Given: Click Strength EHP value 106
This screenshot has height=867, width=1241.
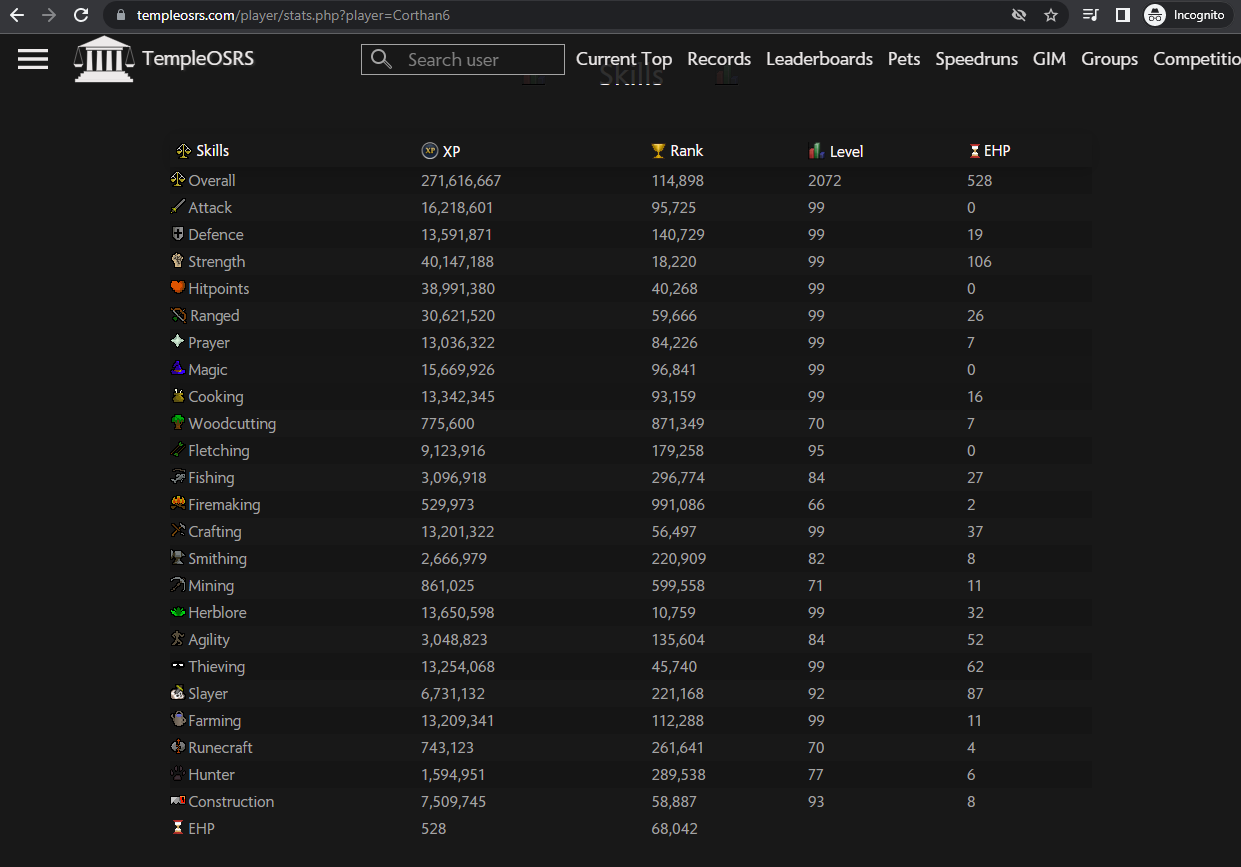Looking at the screenshot, I should tap(980, 261).
